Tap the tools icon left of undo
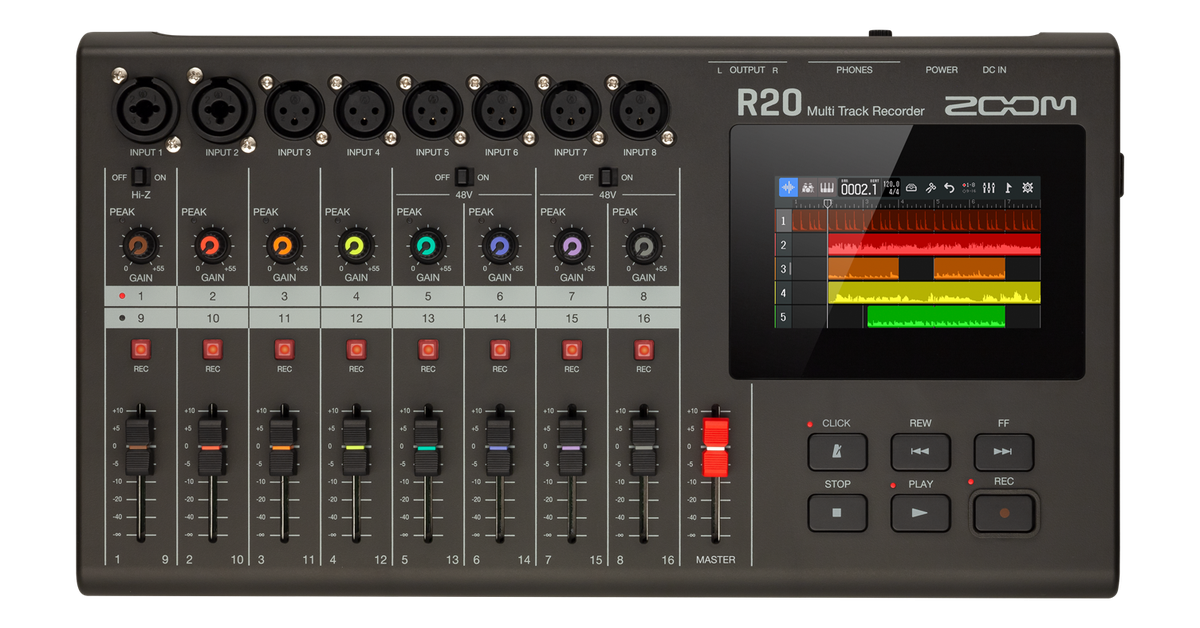1200x628 pixels. tap(930, 187)
